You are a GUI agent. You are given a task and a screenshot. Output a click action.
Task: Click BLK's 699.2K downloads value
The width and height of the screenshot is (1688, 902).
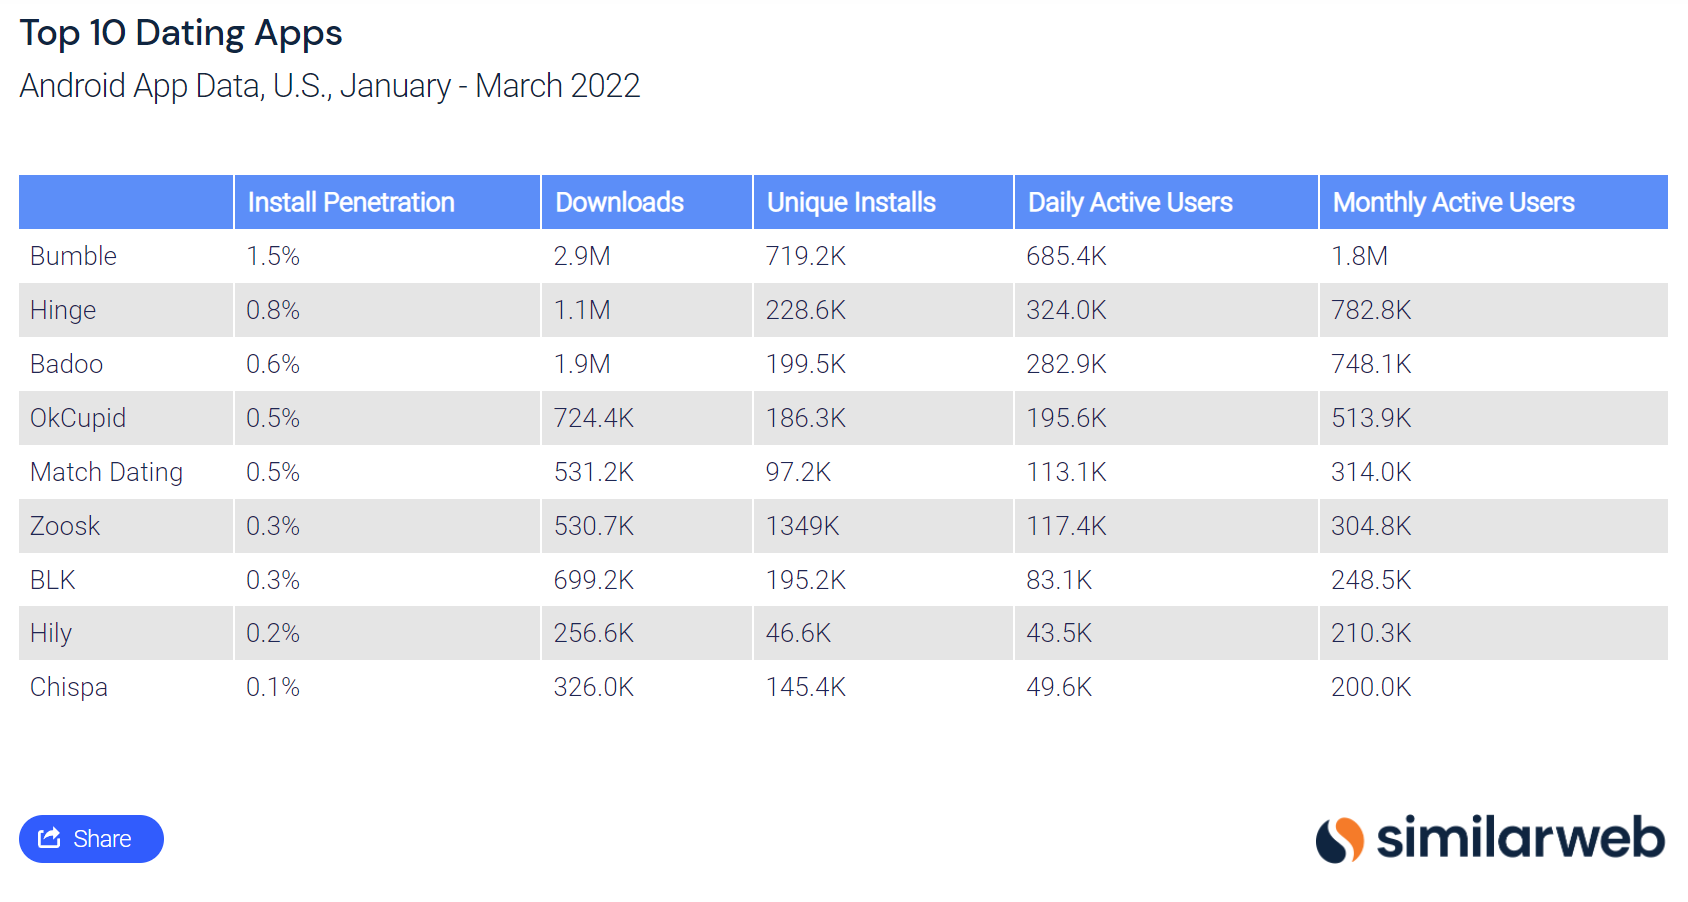[x=594, y=580]
